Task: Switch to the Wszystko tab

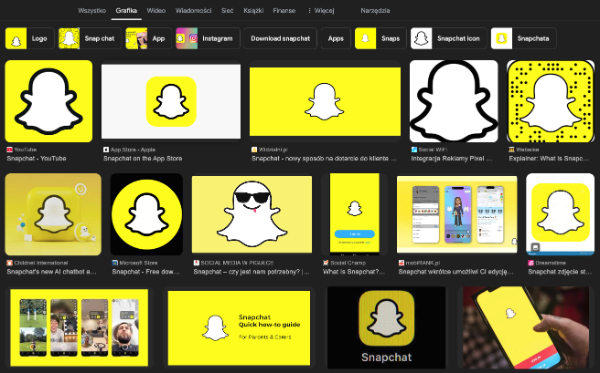Action: pyautogui.click(x=92, y=11)
